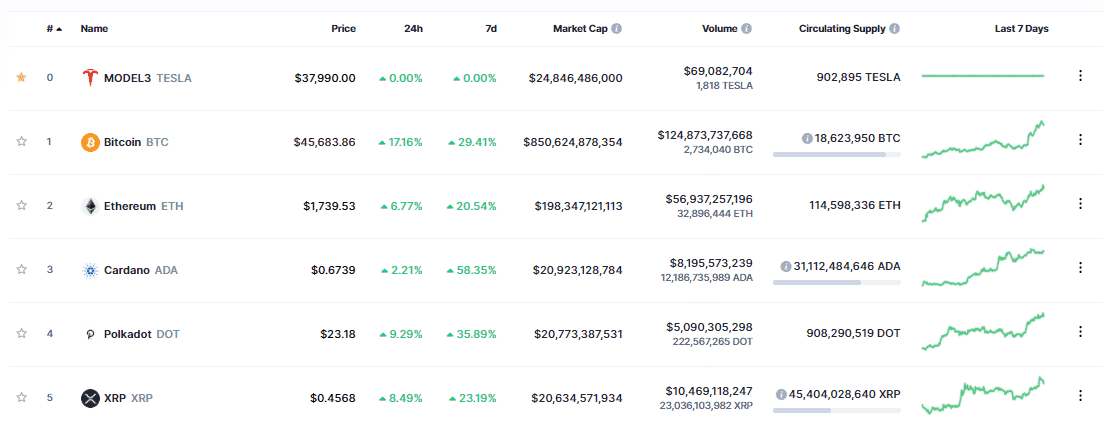
Task: Click the Bitcoin orange logo icon
Action: tap(90, 142)
